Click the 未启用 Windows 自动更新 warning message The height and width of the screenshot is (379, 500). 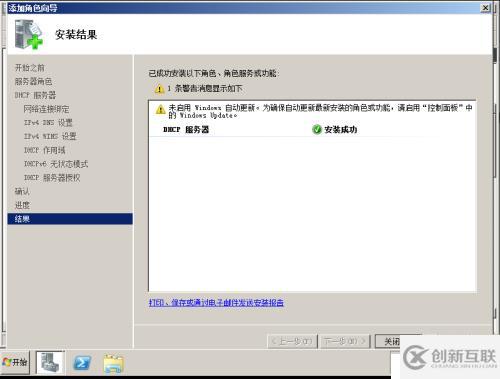320,111
